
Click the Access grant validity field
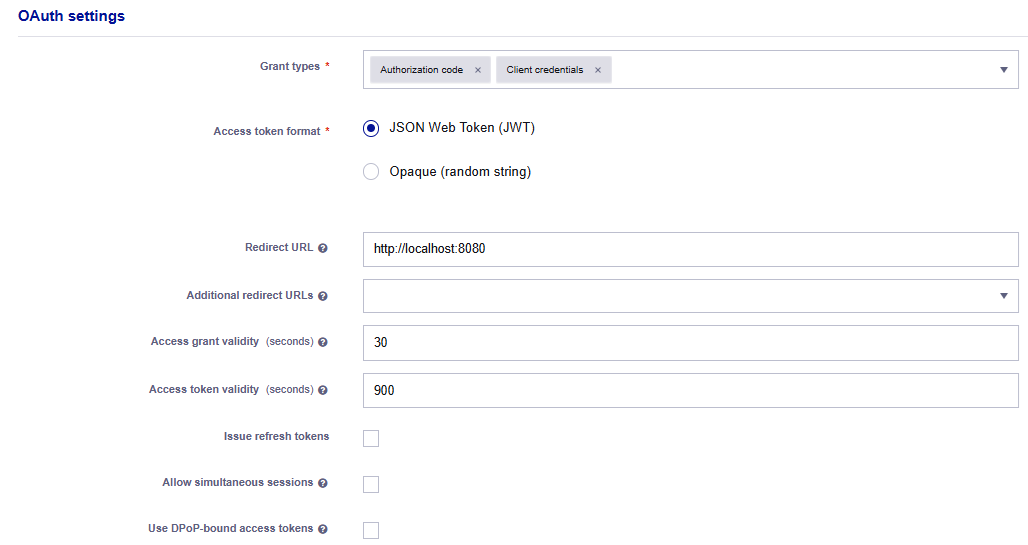[x=690, y=343]
